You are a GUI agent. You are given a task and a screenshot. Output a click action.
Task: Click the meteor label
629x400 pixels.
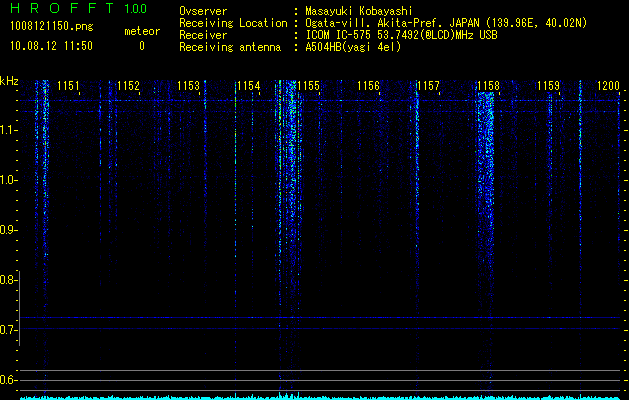pos(142,31)
